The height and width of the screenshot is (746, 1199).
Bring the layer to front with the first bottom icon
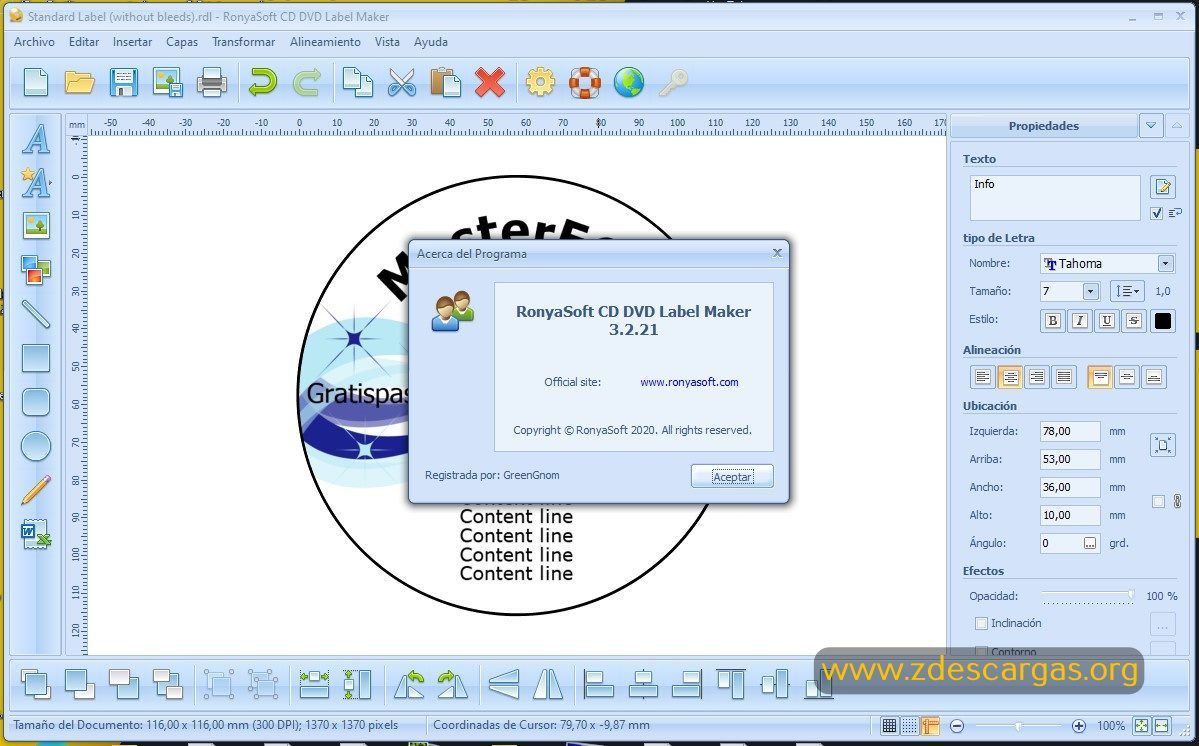pyautogui.click(x=35, y=683)
